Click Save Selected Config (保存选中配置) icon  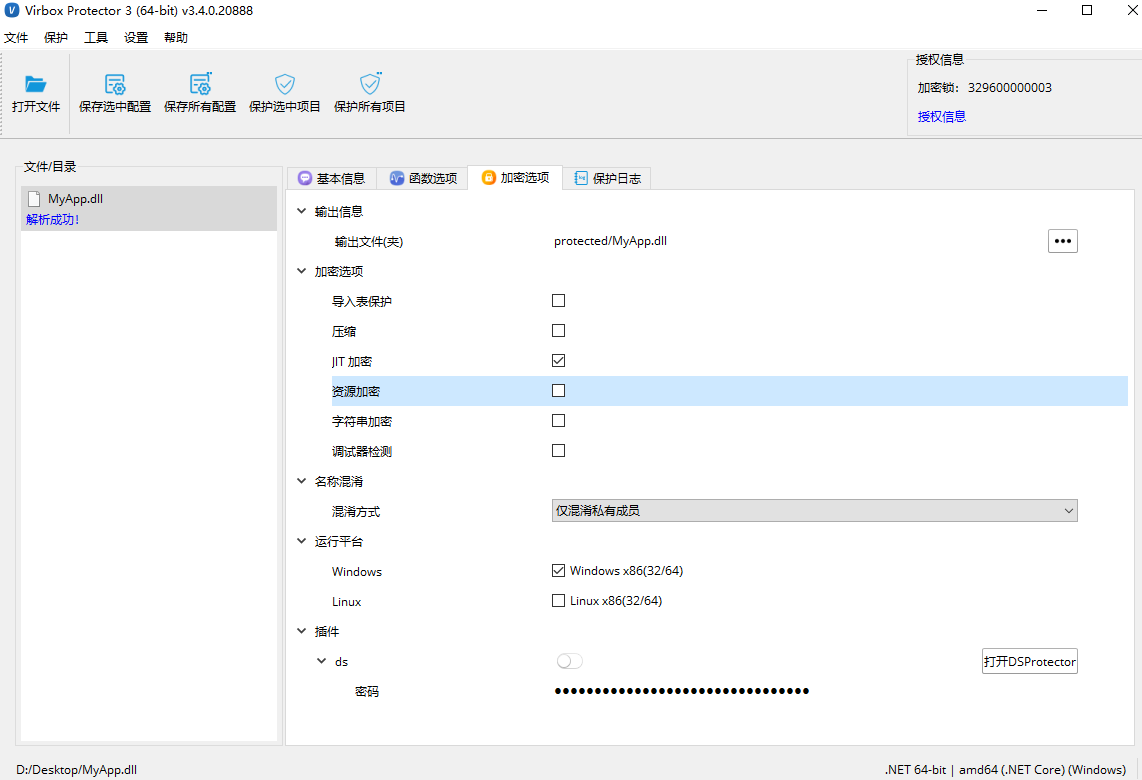[115, 84]
